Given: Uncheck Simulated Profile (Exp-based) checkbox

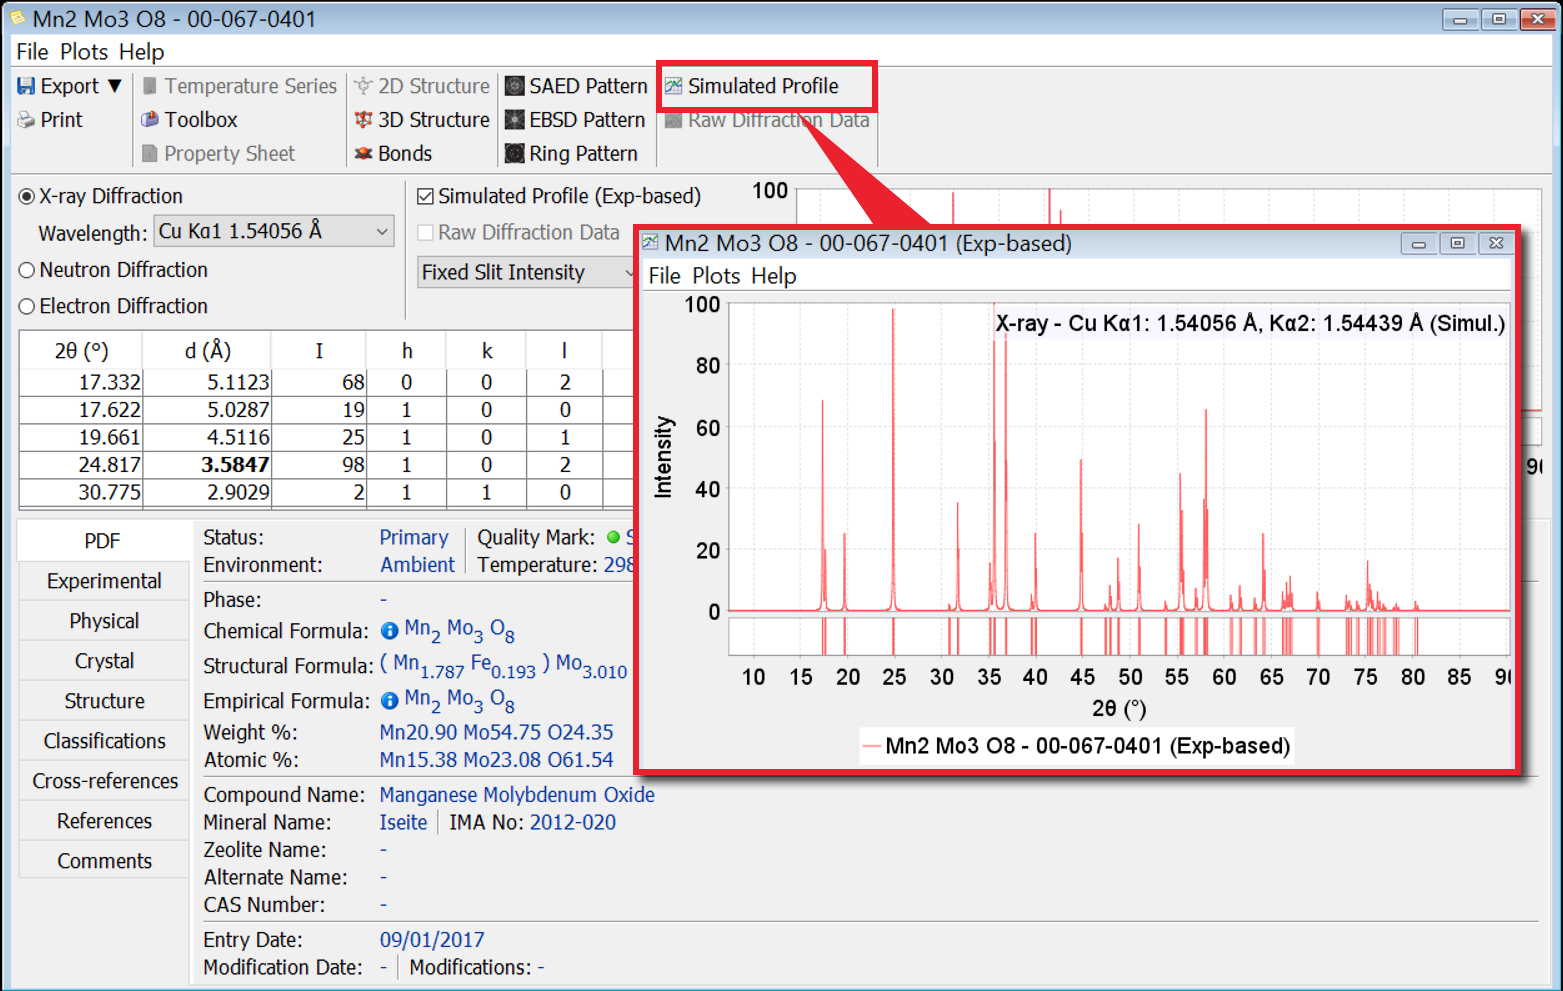Looking at the screenshot, I should coord(426,197).
